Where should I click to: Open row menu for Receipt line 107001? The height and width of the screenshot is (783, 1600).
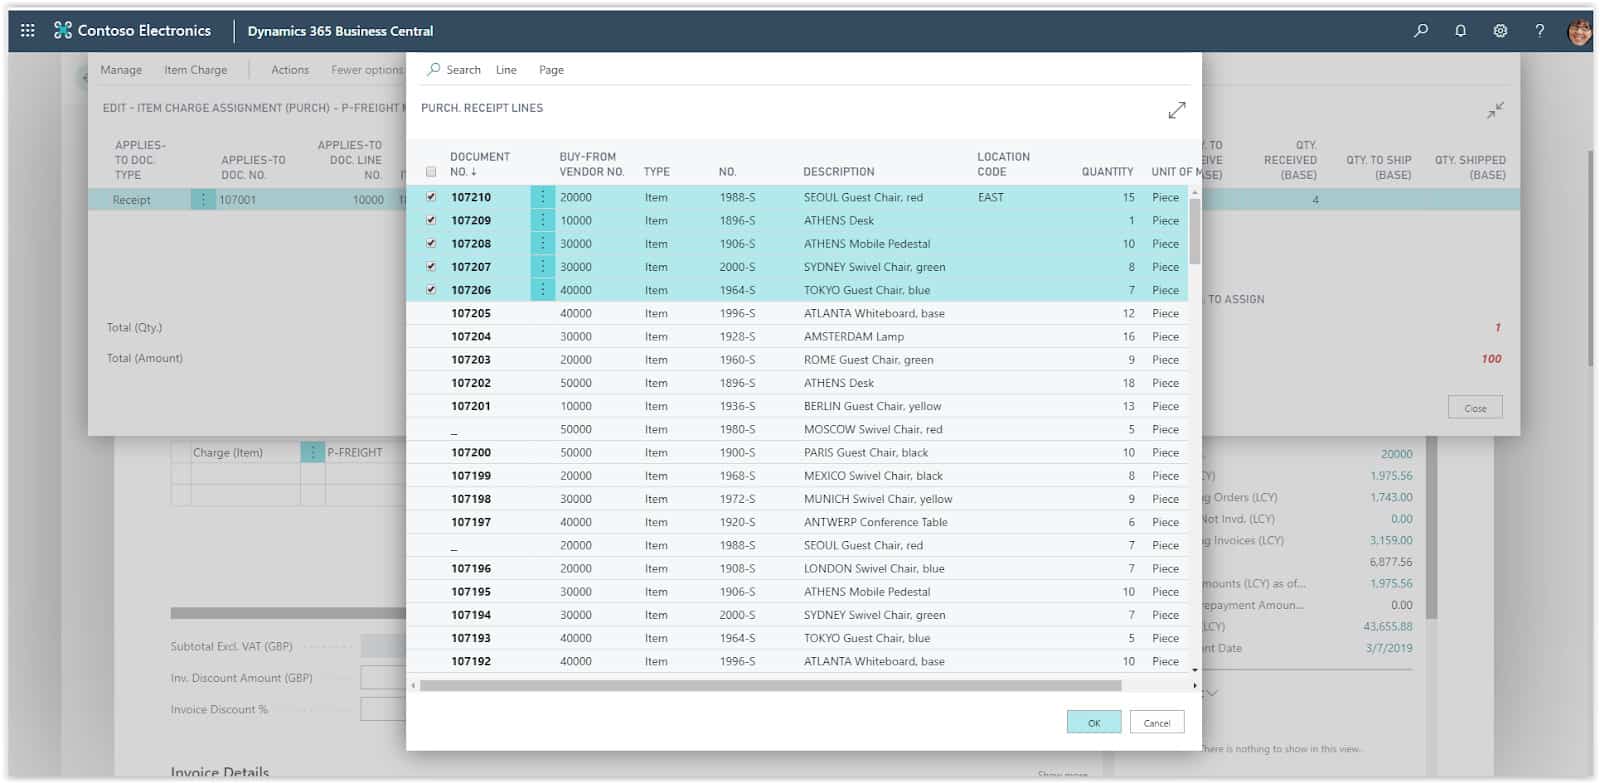(x=203, y=199)
